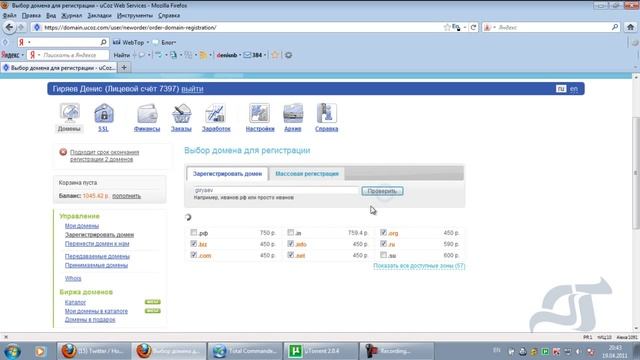Switch to Recording taskbar window
This screenshot has width=640, height=360.
(396, 351)
